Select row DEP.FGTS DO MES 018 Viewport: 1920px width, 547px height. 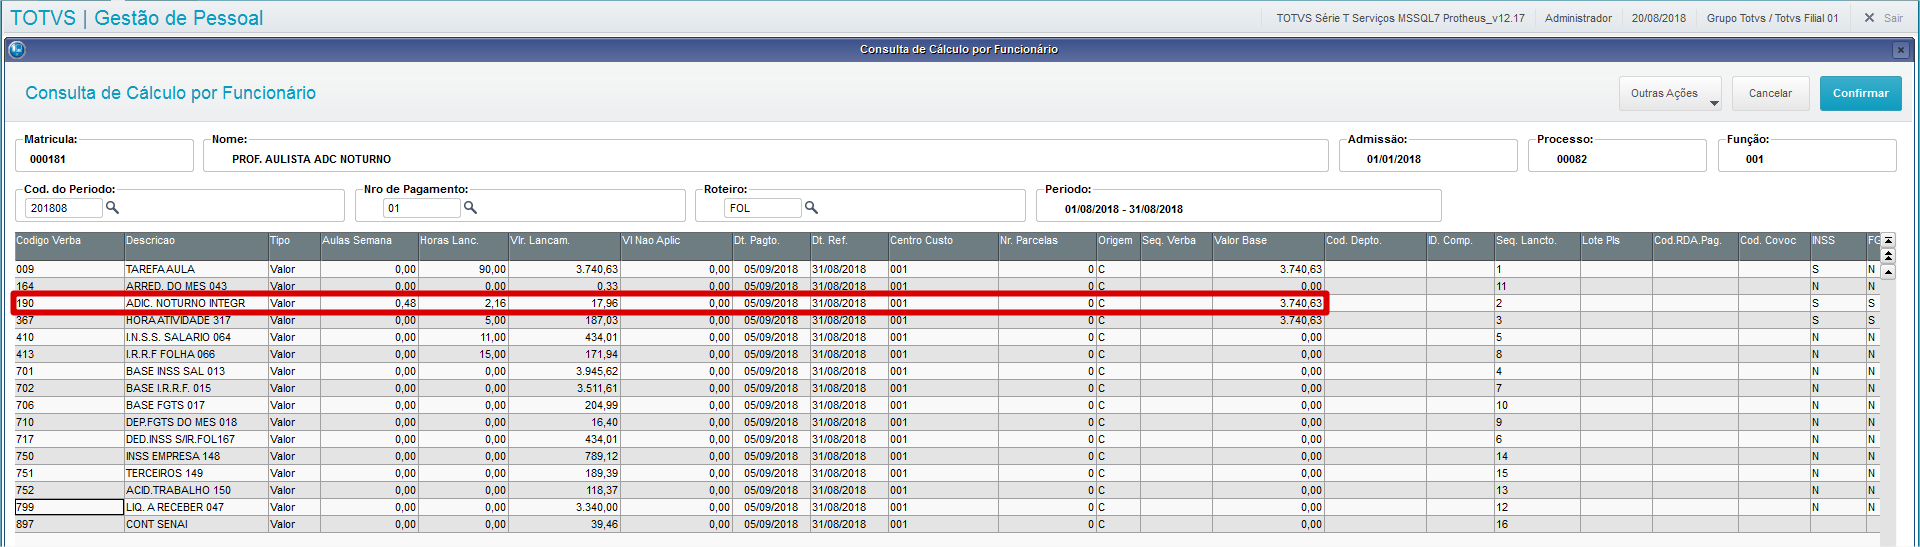[x=947, y=422]
